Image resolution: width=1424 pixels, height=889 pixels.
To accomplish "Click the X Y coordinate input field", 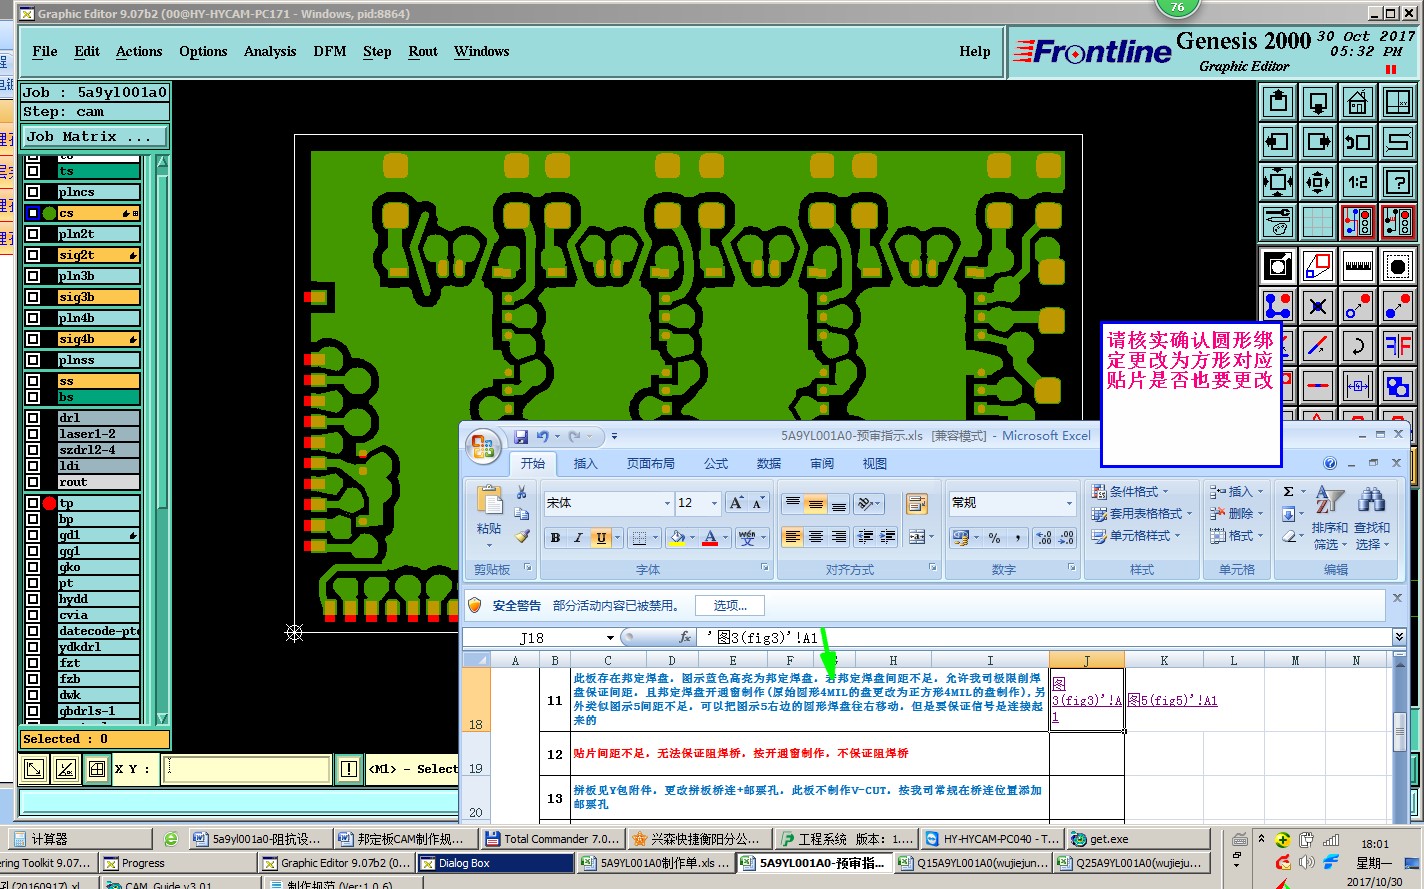I will pyautogui.click(x=246, y=769).
